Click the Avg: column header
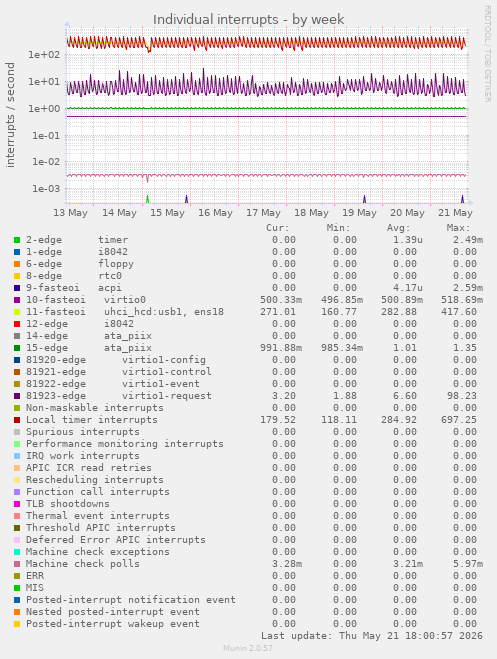The image size is (497, 659). (x=398, y=228)
